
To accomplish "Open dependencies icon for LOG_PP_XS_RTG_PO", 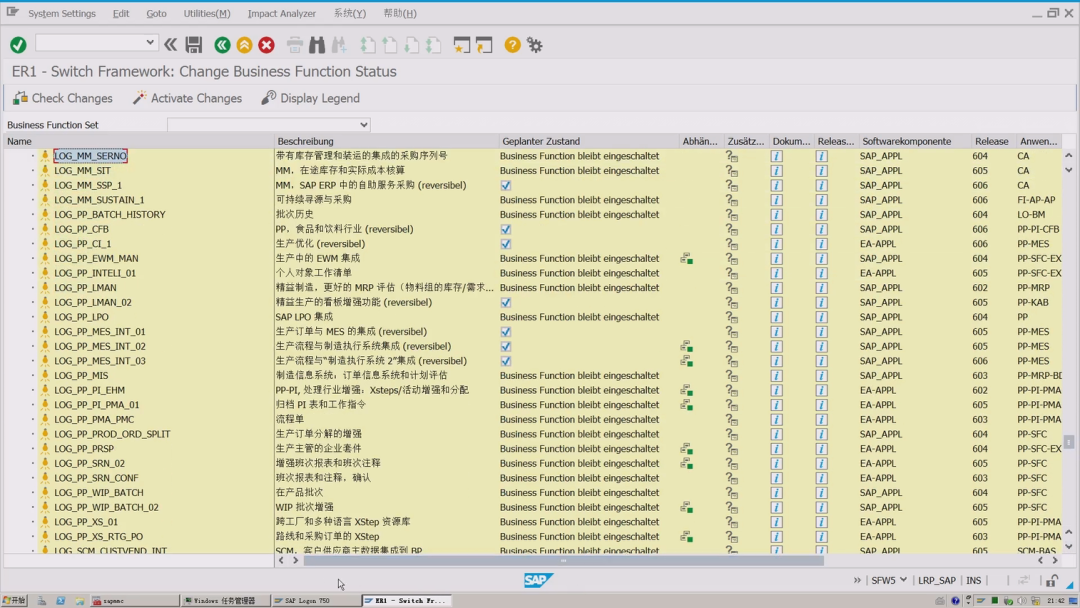I will 687,536.
